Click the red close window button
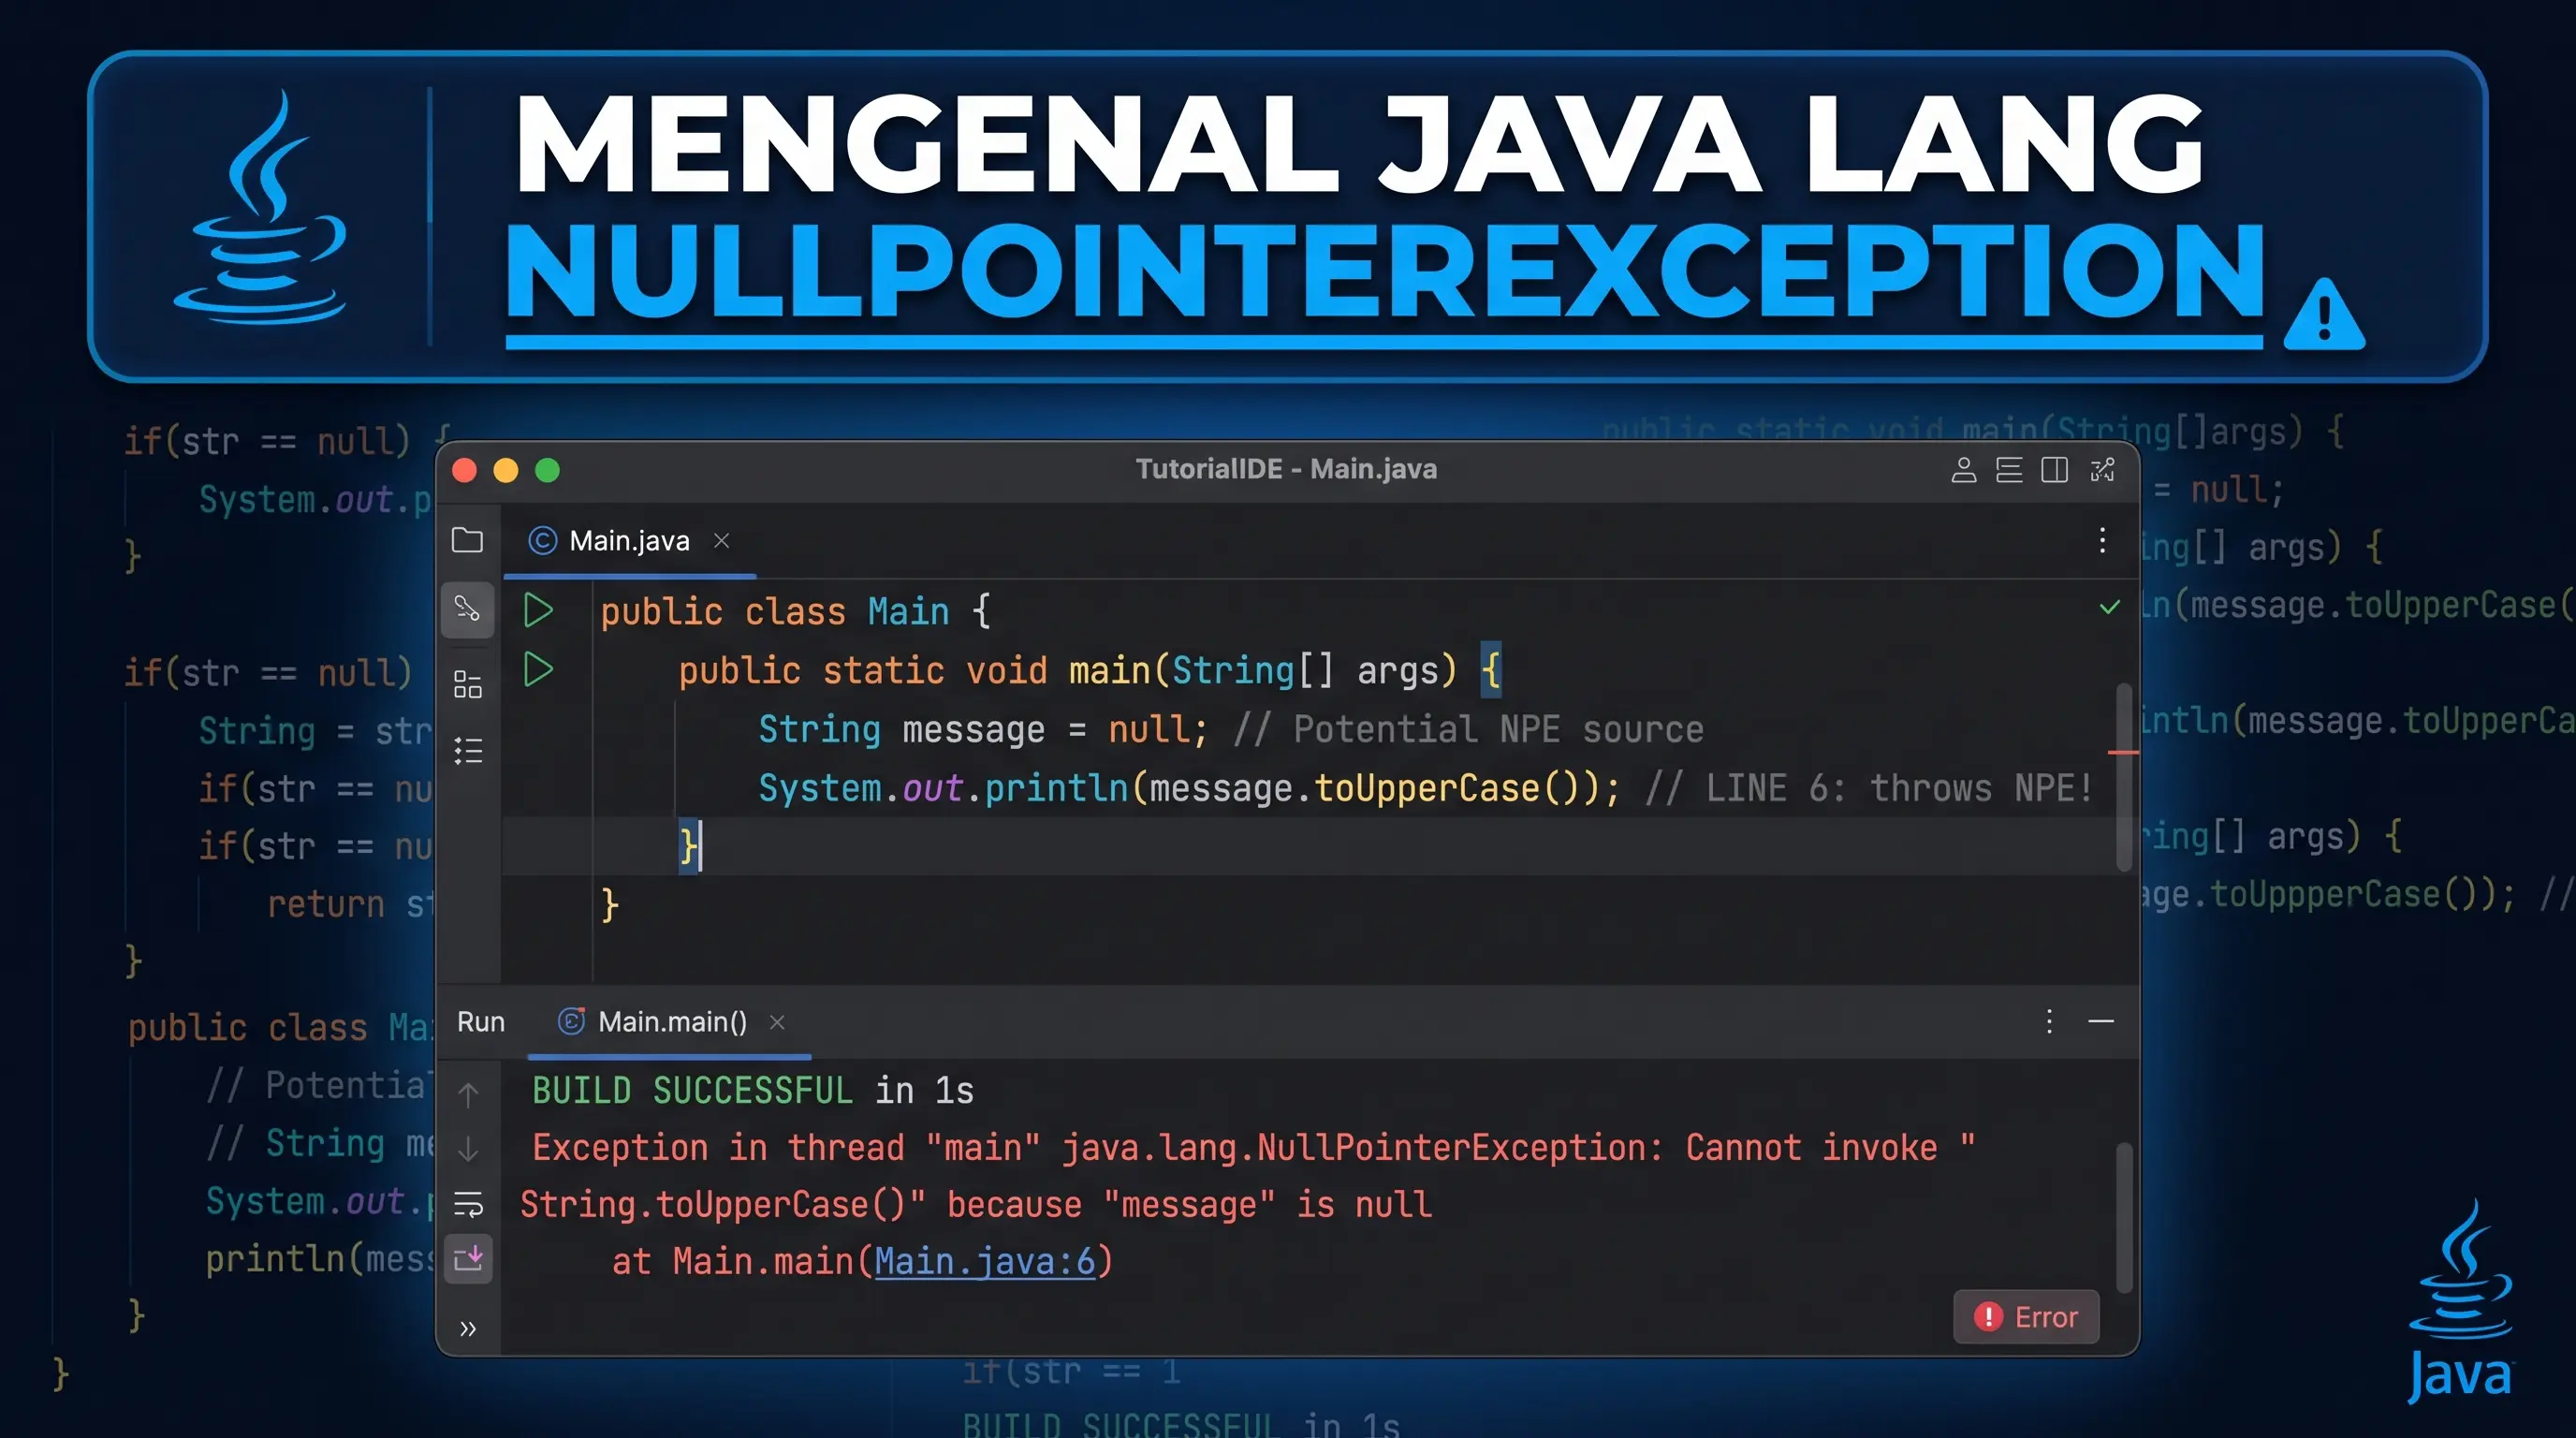The height and width of the screenshot is (1438, 2576). click(x=464, y=470)
